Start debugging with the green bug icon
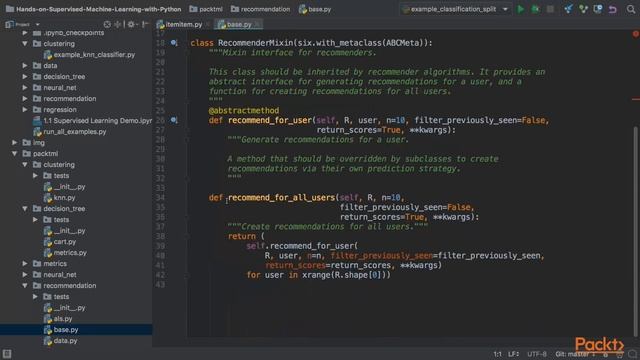 [535, 9]
